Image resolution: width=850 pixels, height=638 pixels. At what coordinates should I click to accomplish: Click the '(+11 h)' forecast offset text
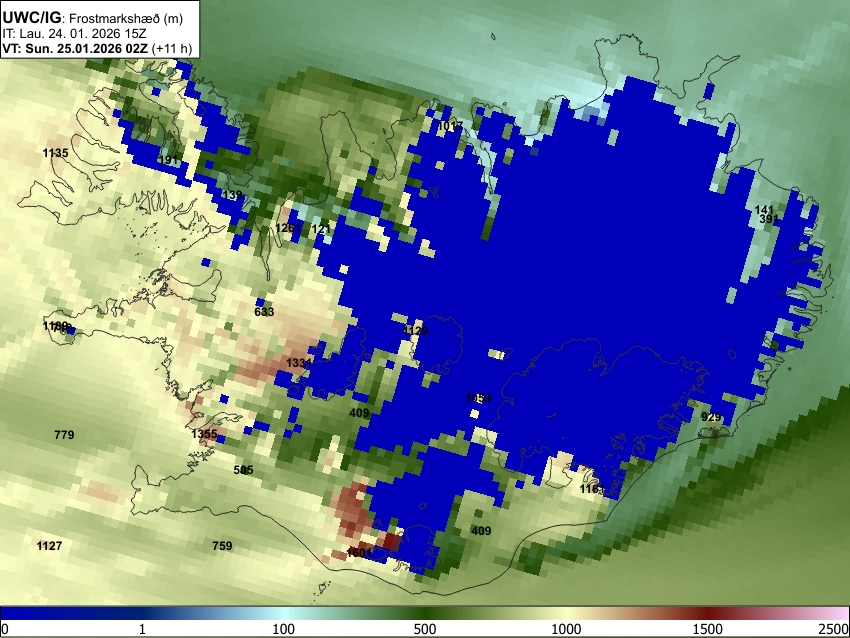(172, 48)
